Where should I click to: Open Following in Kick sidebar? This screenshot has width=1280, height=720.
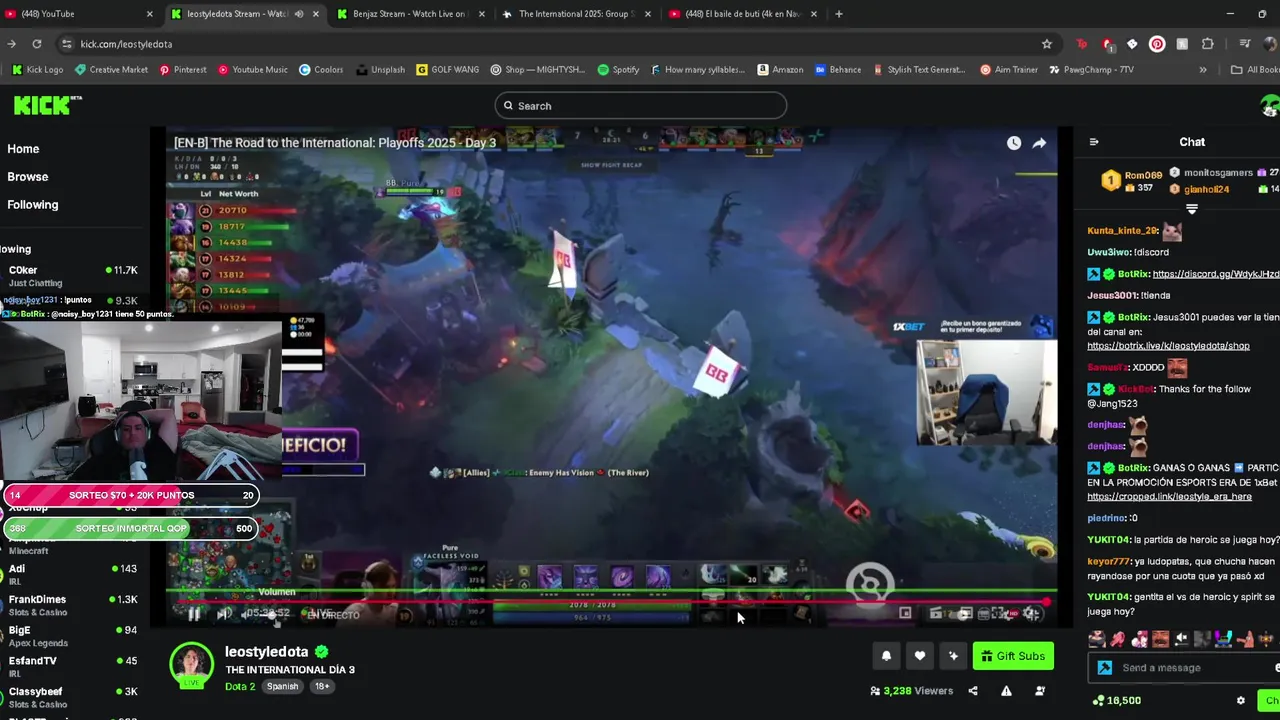click(x=33, y=205)
